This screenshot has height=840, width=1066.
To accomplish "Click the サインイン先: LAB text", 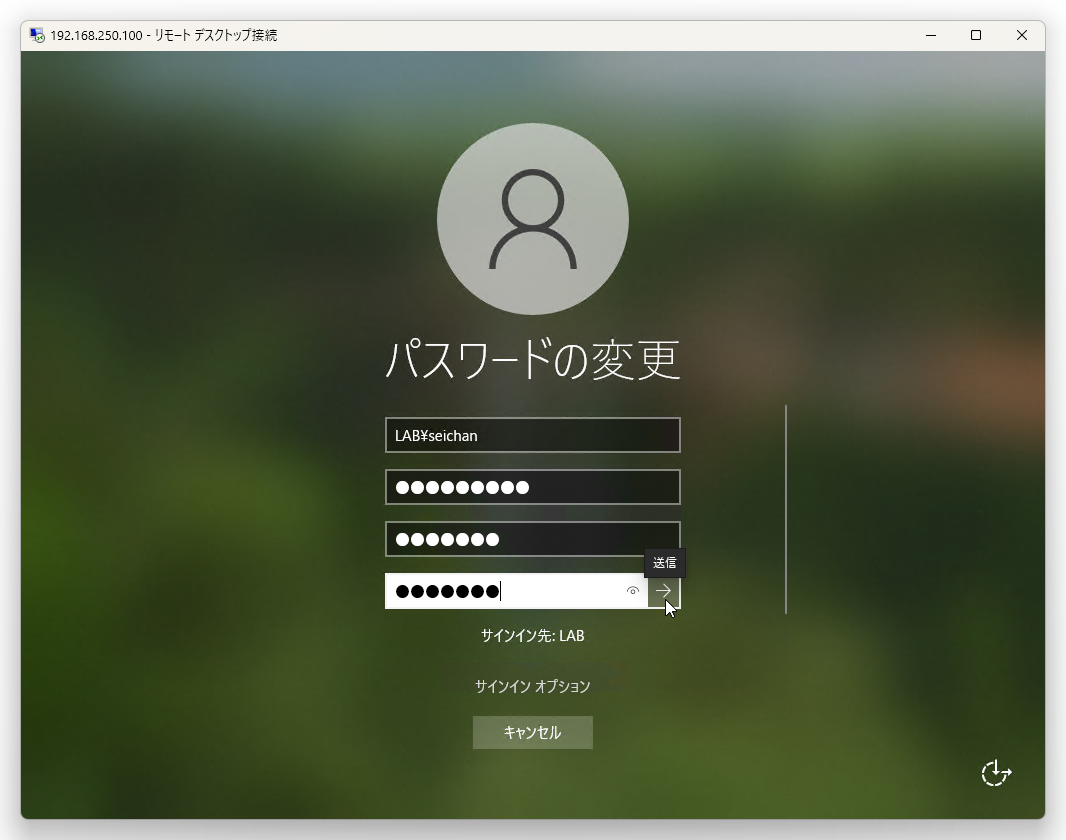I will [532, 635].
